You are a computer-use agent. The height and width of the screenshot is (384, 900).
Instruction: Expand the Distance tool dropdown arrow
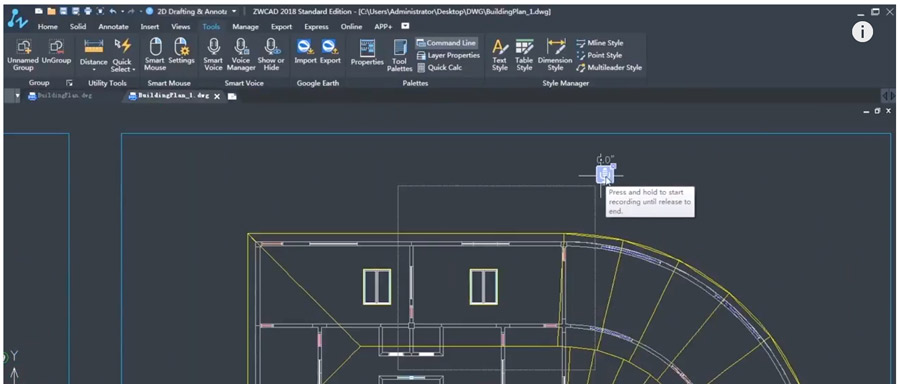tap(94, 70)
